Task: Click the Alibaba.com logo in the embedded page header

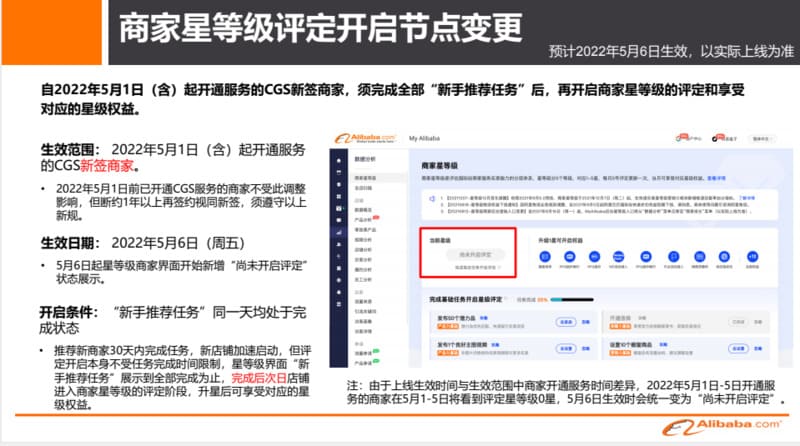Action: coord(364,138)
